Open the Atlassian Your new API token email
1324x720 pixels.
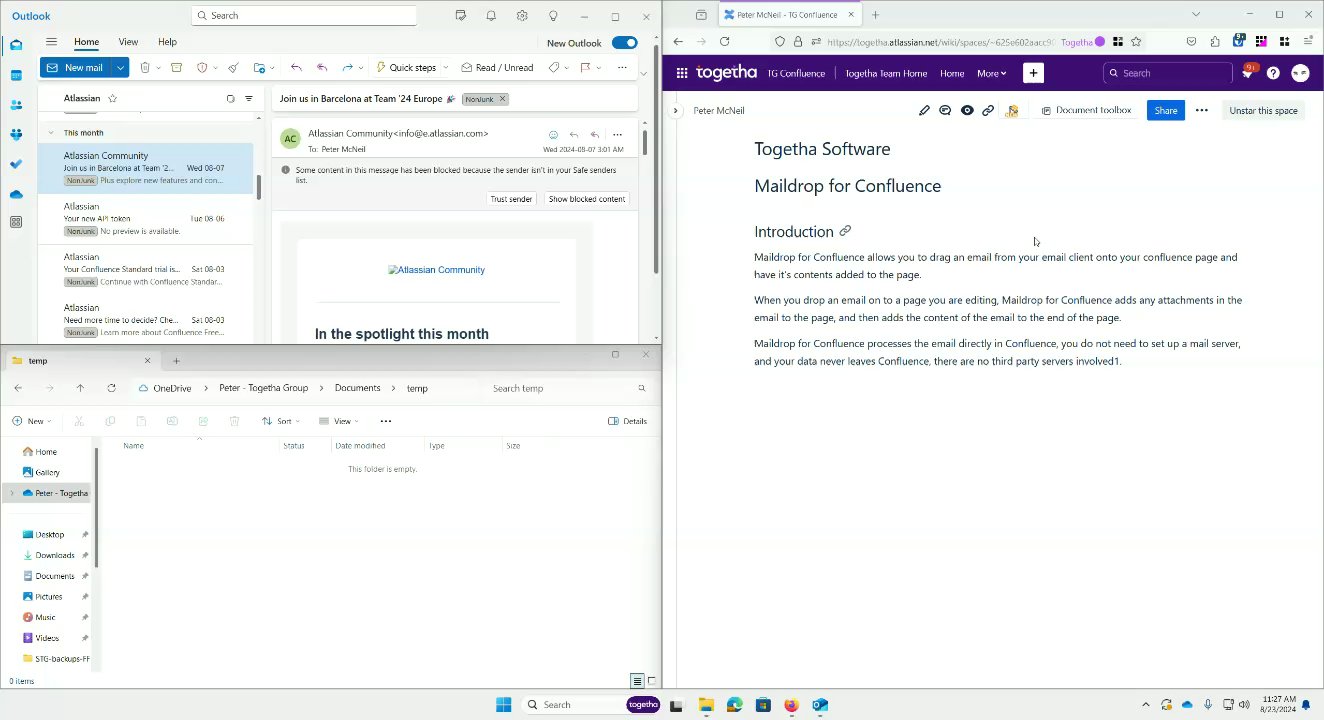(x=148, y=219)
